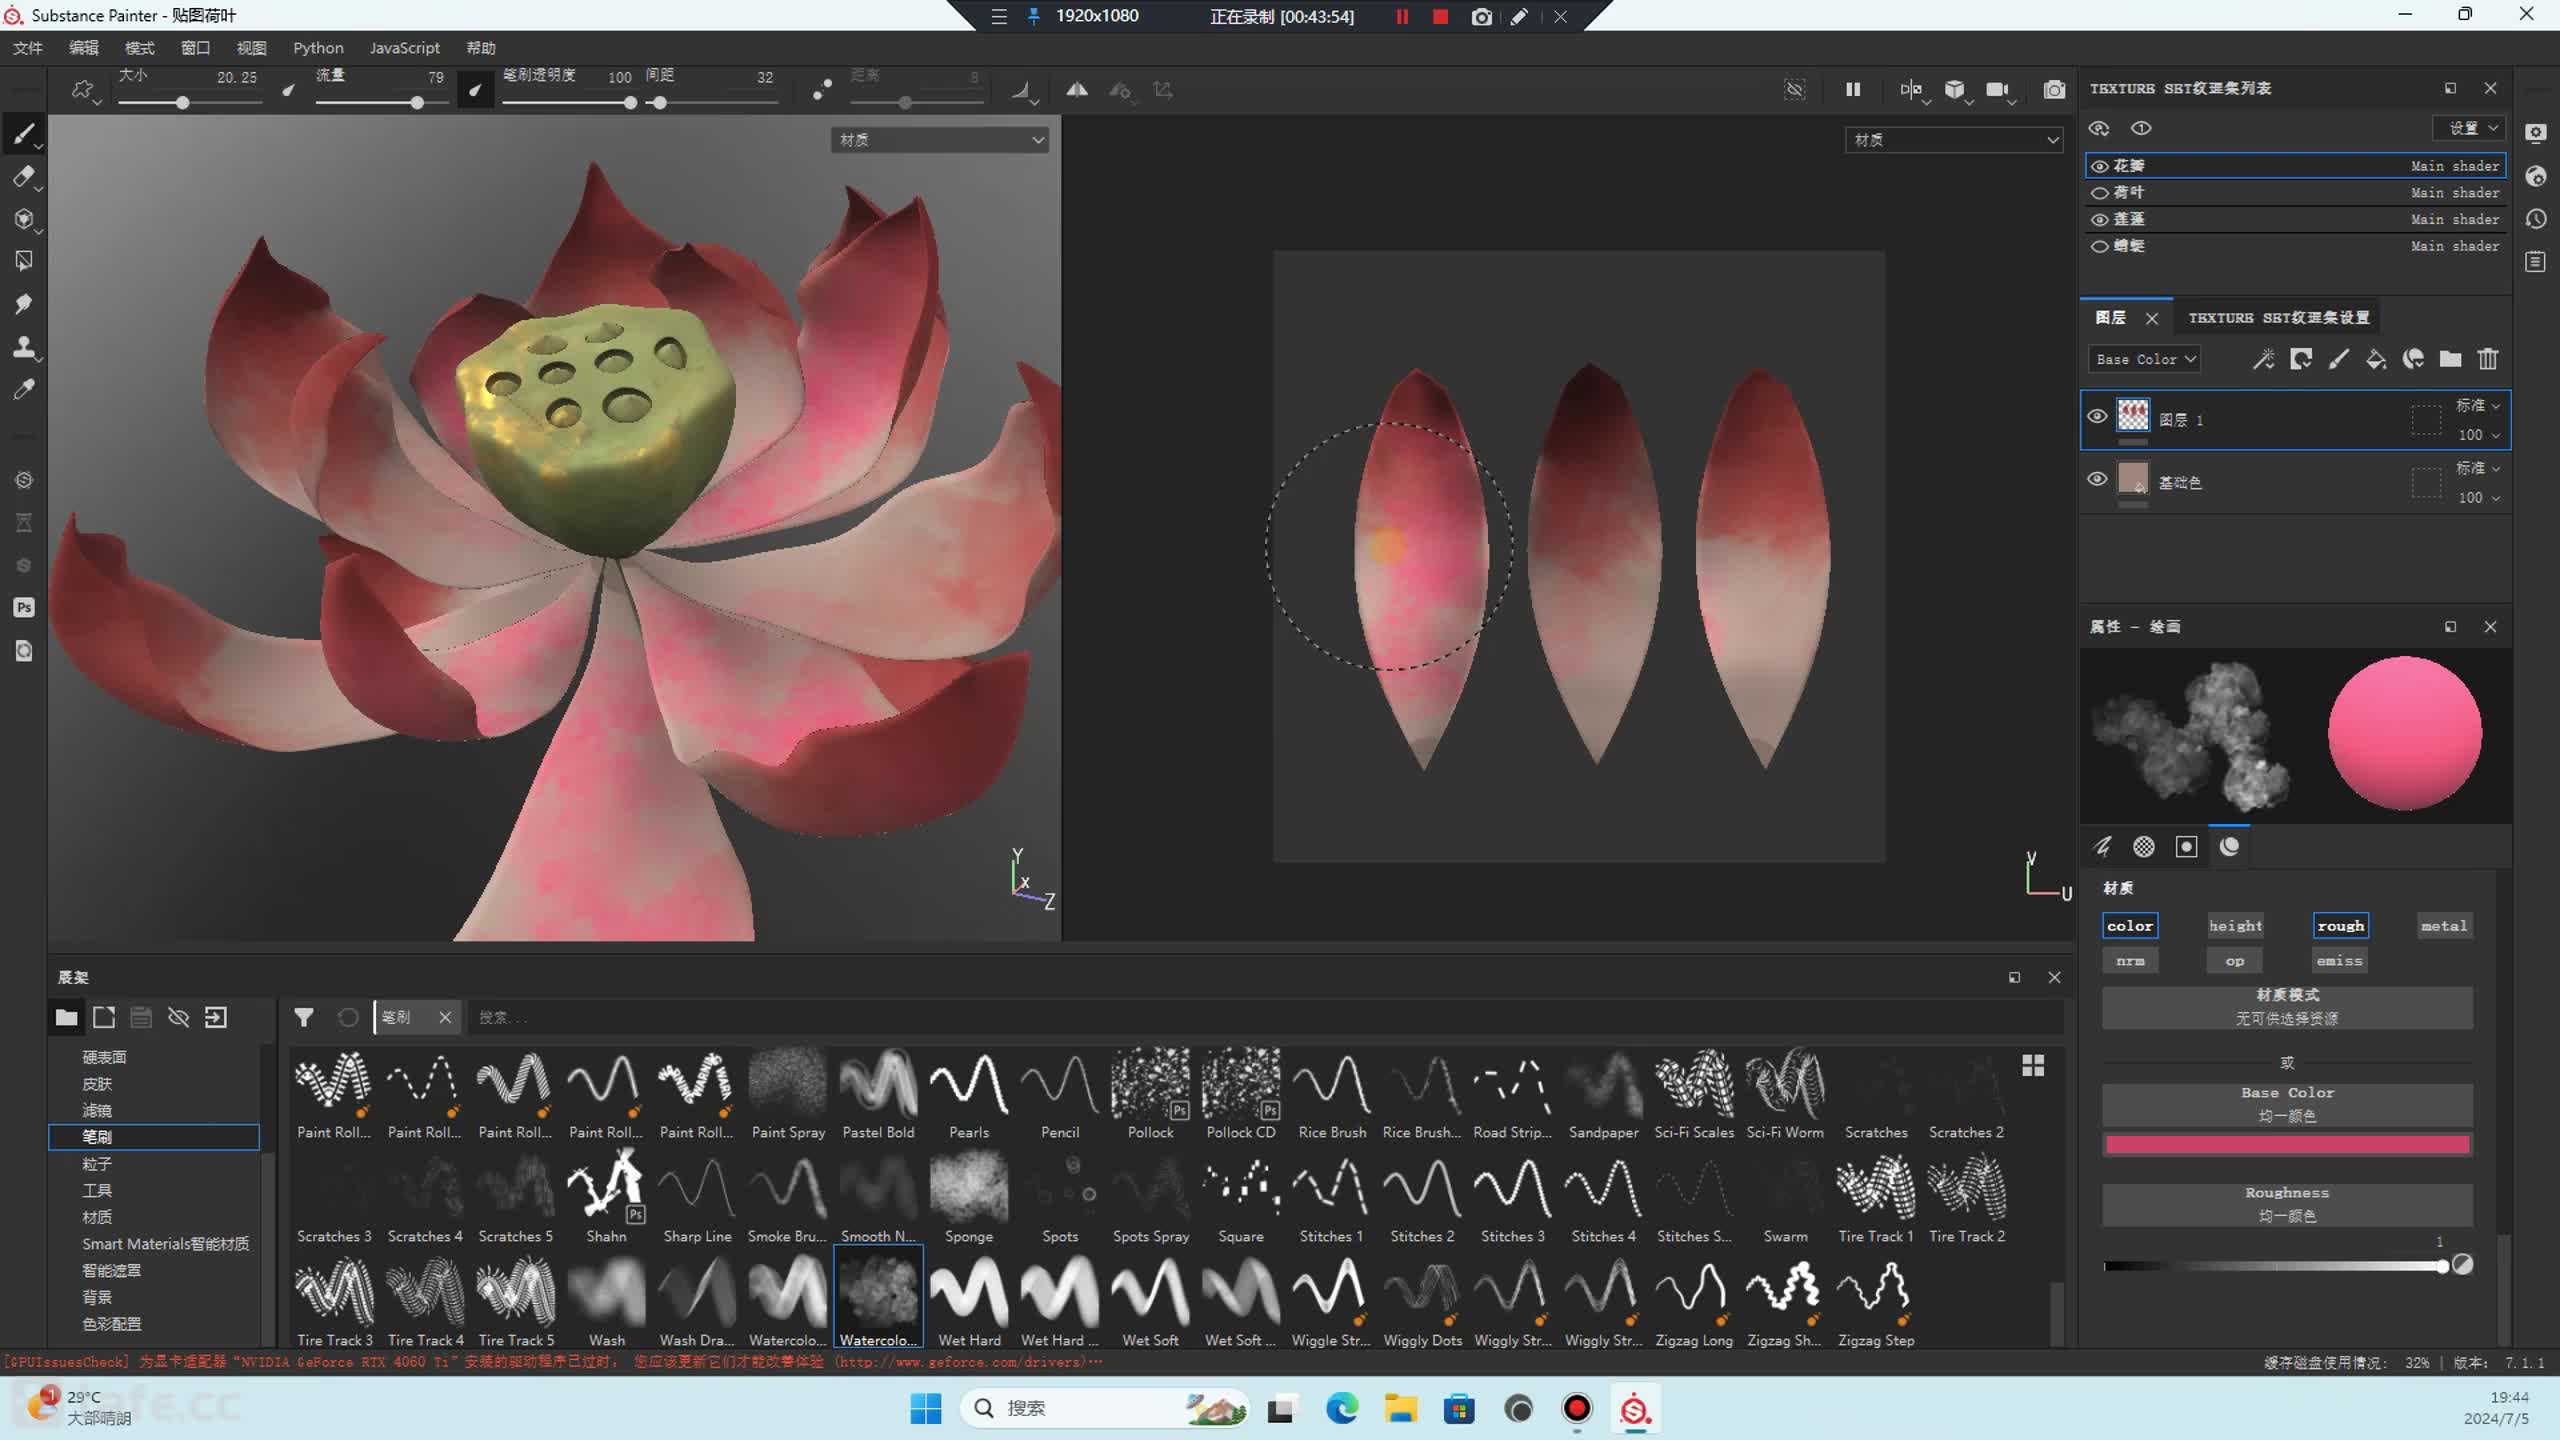2560x1440 pixels.
Task: Open the alpha properties tab icon
Action: (2144, 847)
